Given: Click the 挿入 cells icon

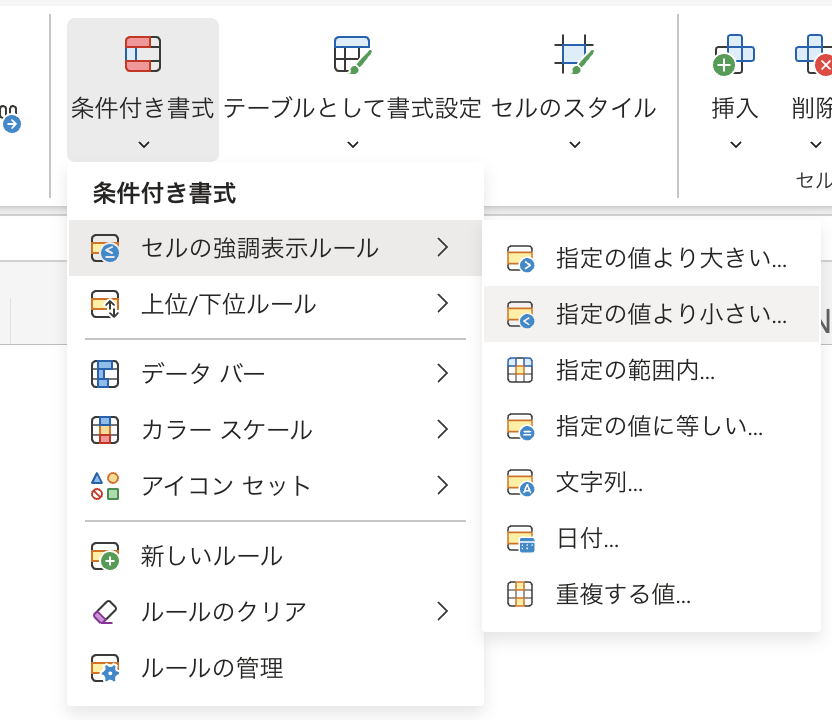Looking at the screenshot, I should pyautogui.click(x=734, y=54).
